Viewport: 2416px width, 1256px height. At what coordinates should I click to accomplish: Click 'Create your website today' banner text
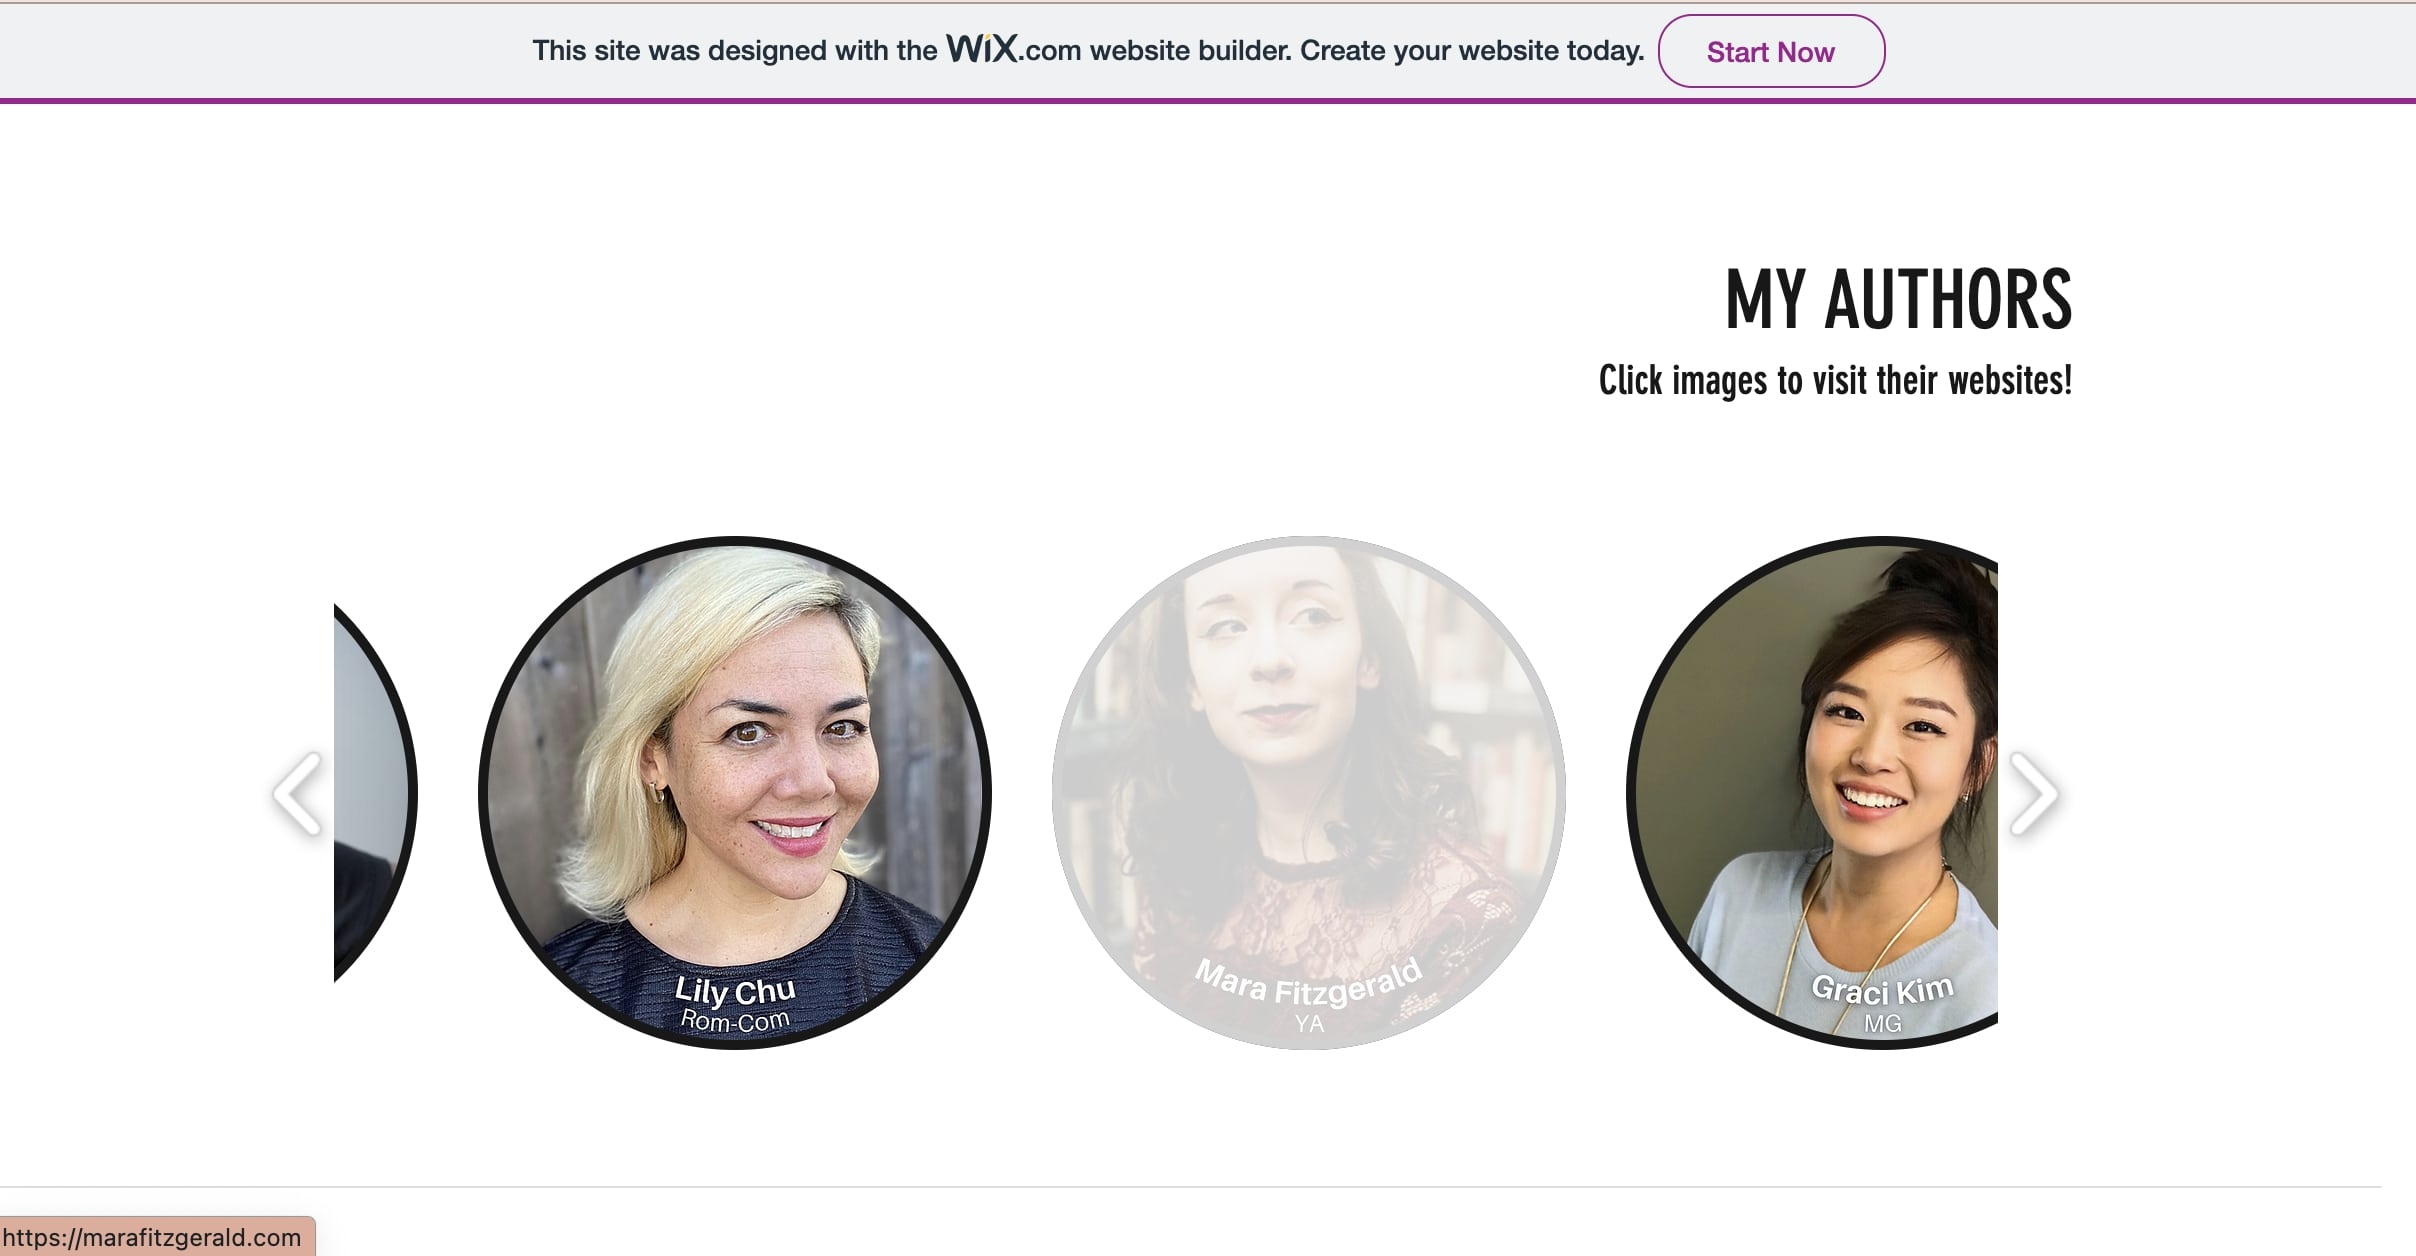pos(1472,51)
